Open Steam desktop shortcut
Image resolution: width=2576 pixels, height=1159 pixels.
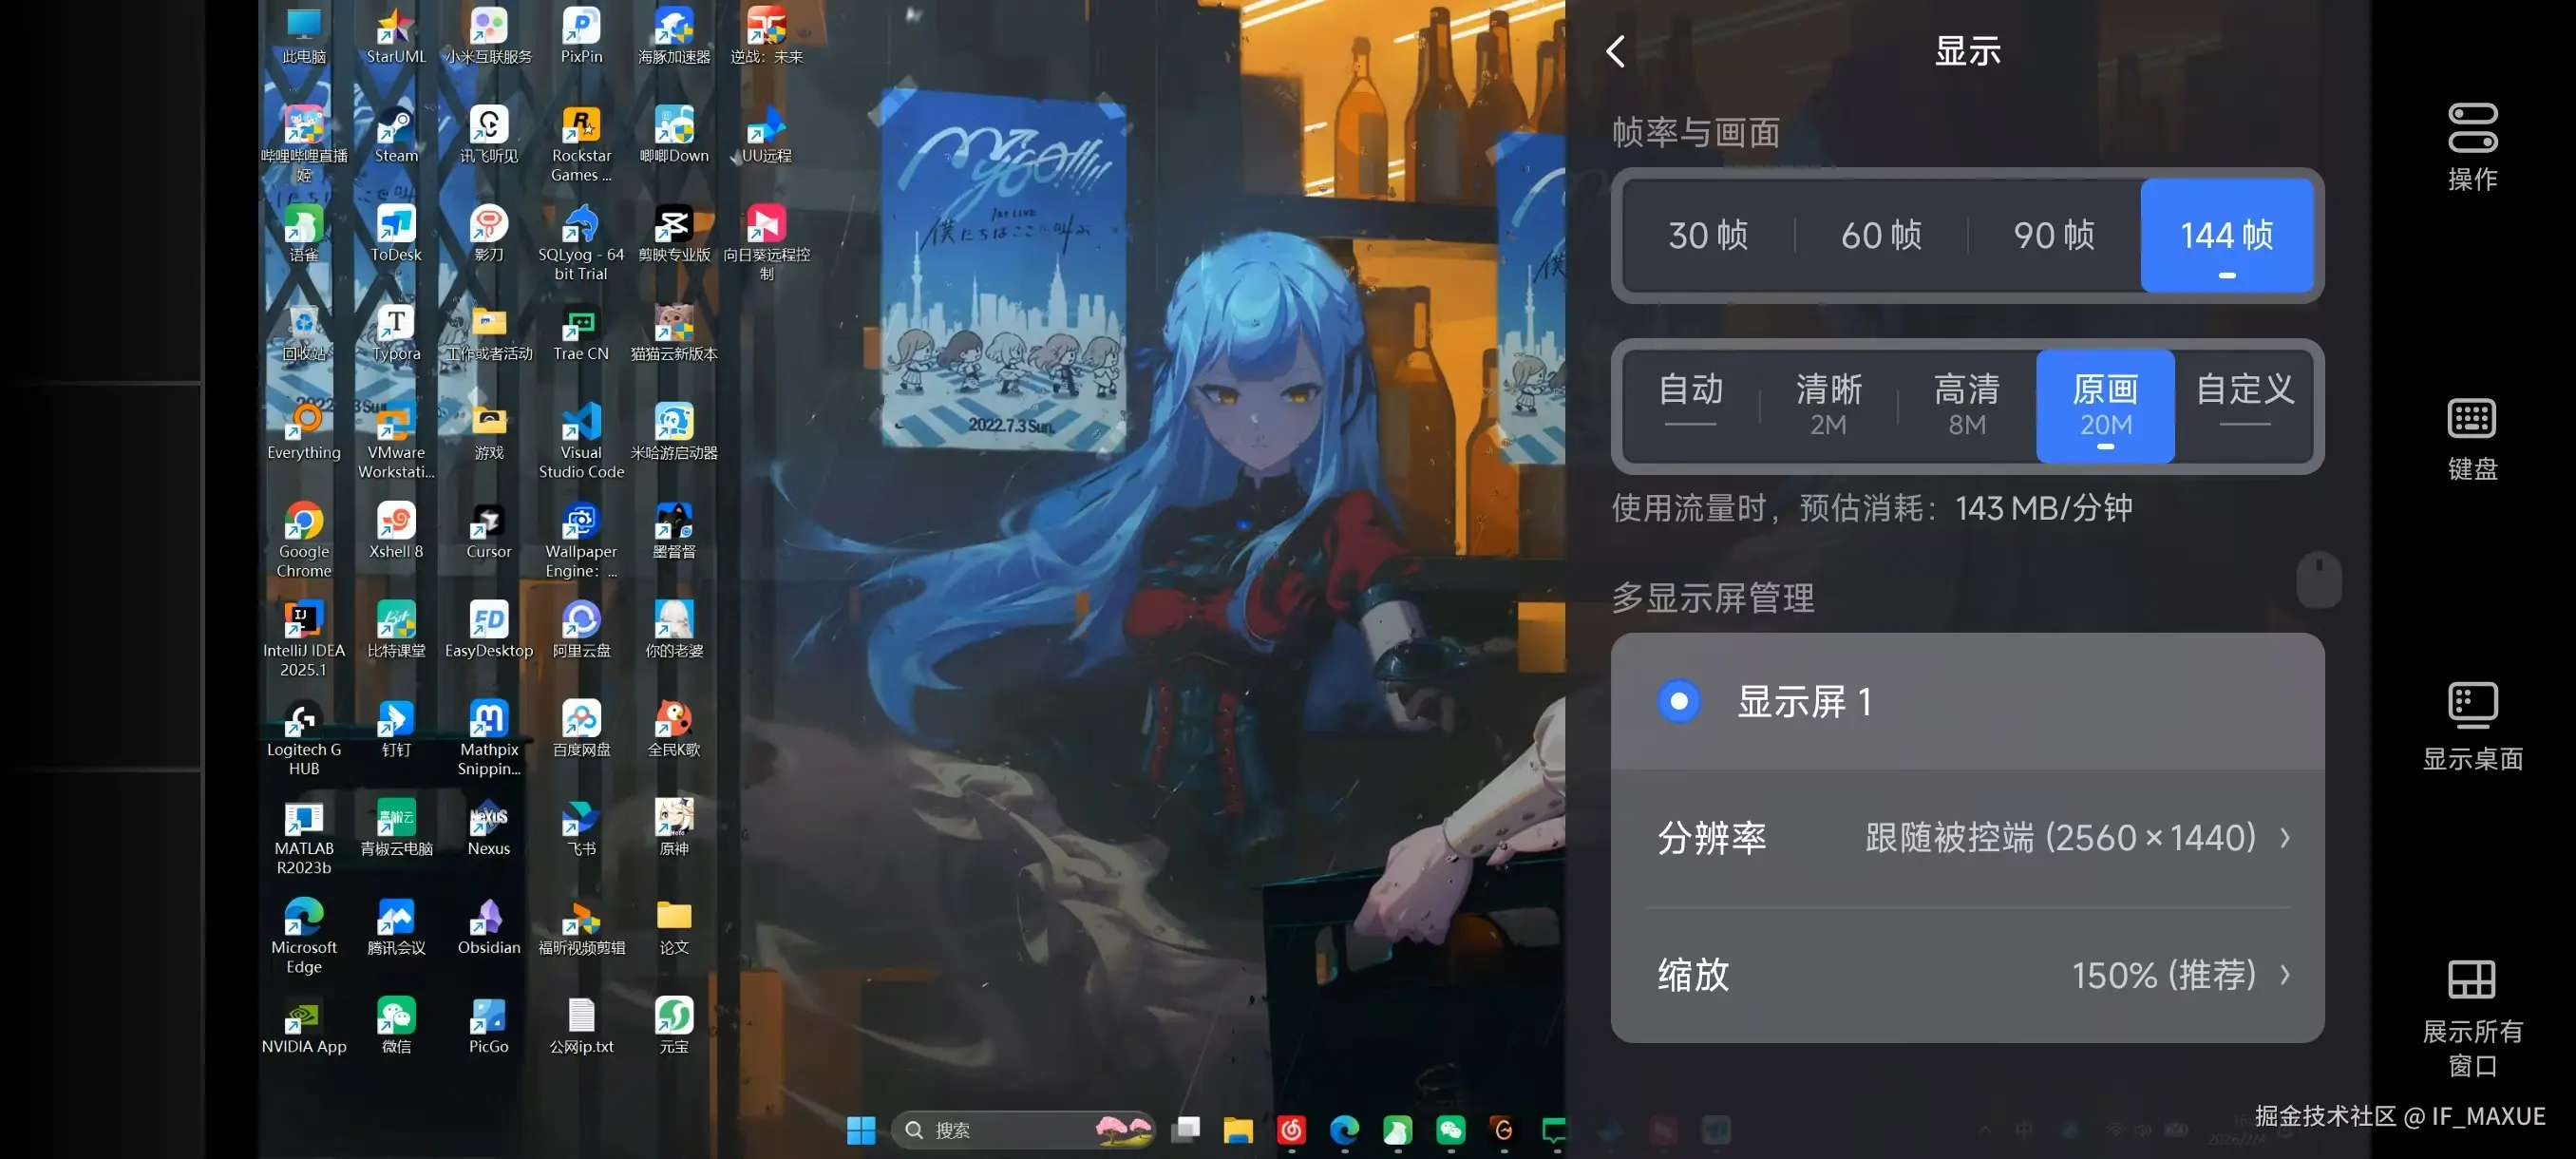(x=396, y=130)
